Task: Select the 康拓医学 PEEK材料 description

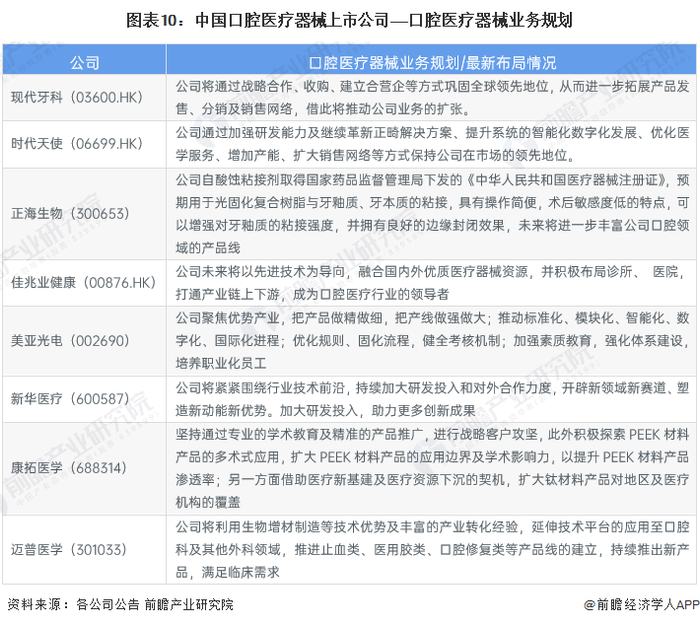Action: tap(432, 468)
